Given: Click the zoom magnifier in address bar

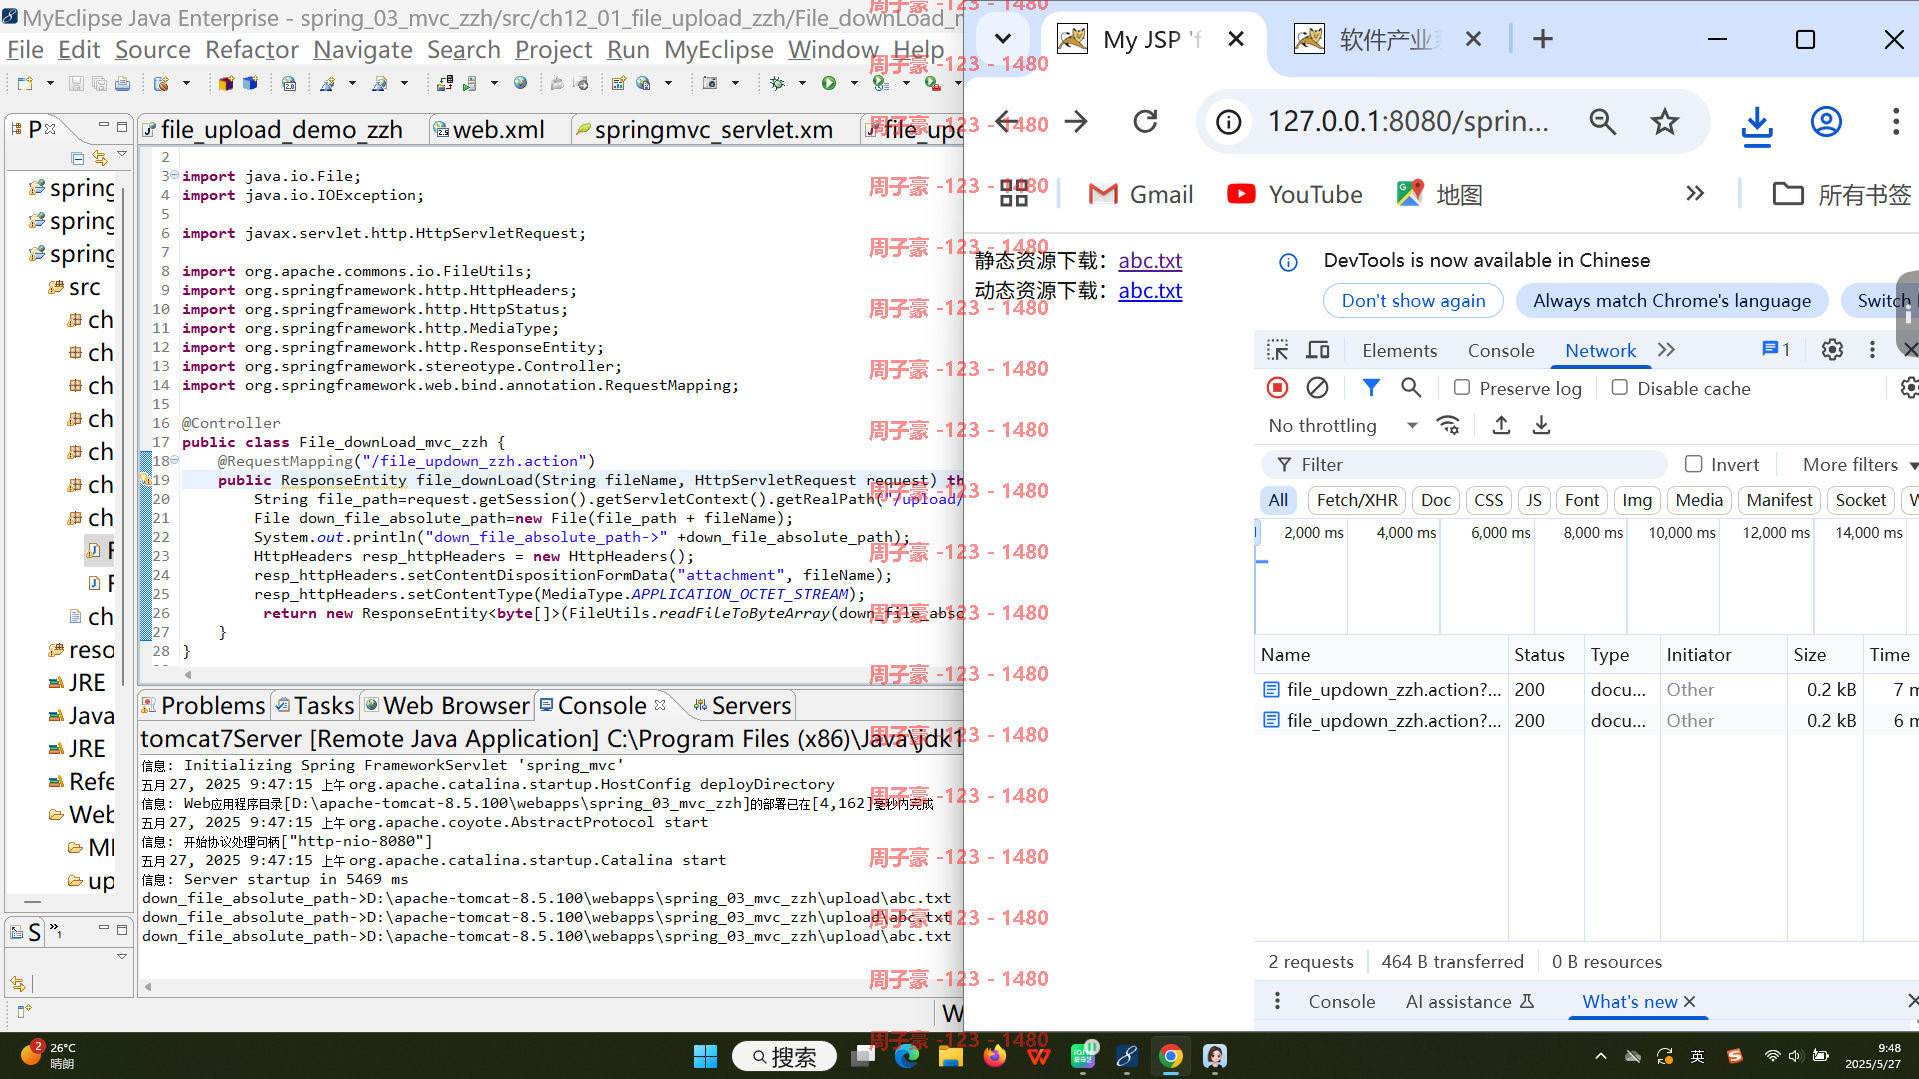Looking at the screenshot, I should pos(1602,122).
